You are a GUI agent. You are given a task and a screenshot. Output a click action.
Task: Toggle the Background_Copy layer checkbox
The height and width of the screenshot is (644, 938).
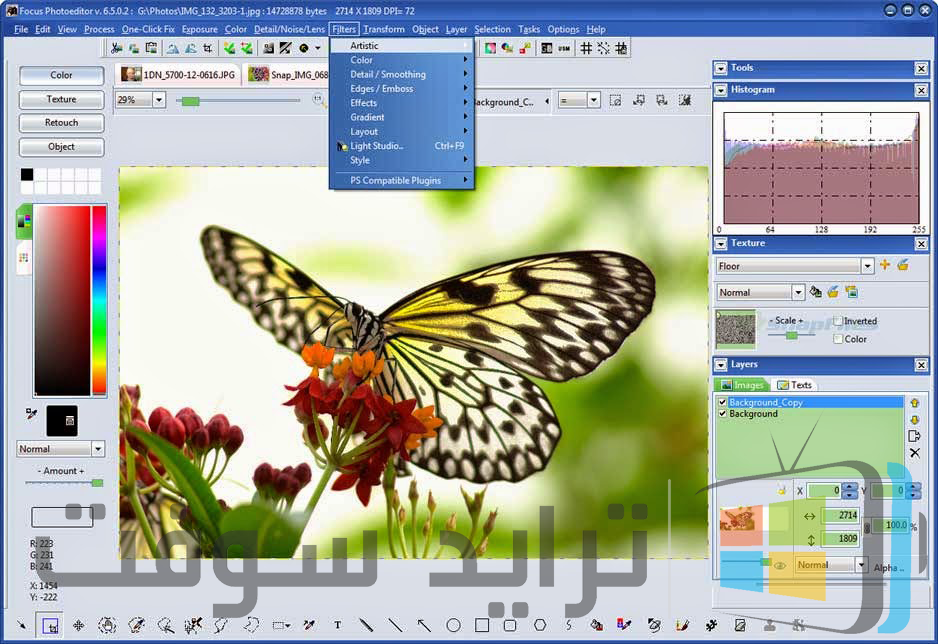[x=723, y=402]
